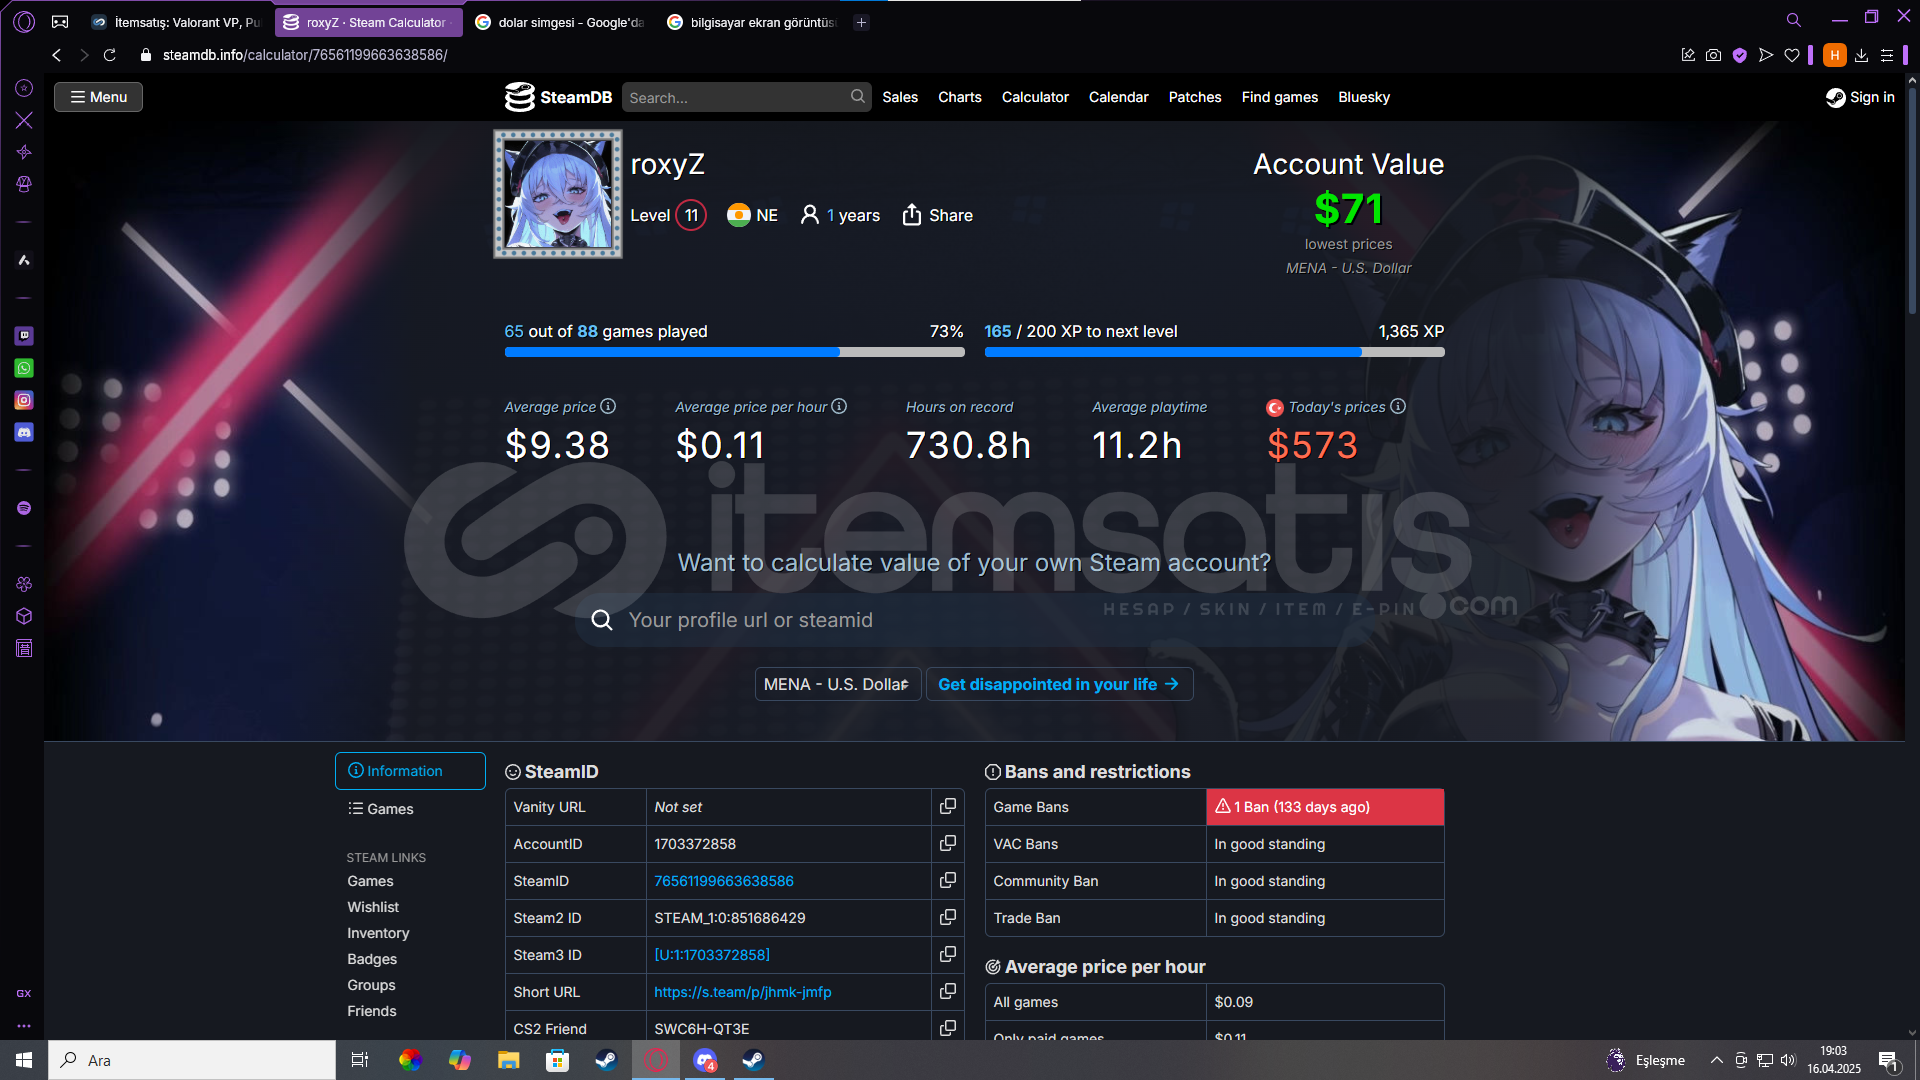The image size is (1920, 1080).
Task: Open the Calendar menu item
Action: tap(1118, 97)
